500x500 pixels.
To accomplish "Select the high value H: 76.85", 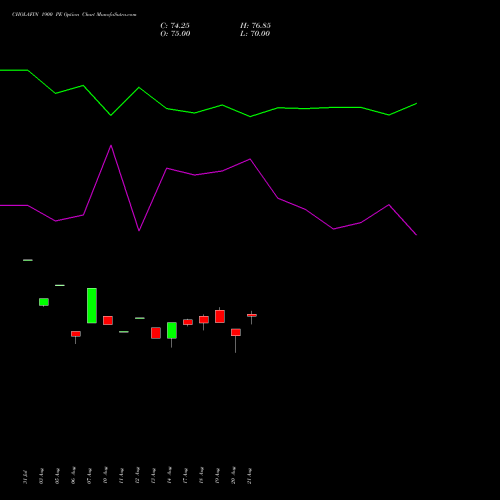I will pos(255,25).
